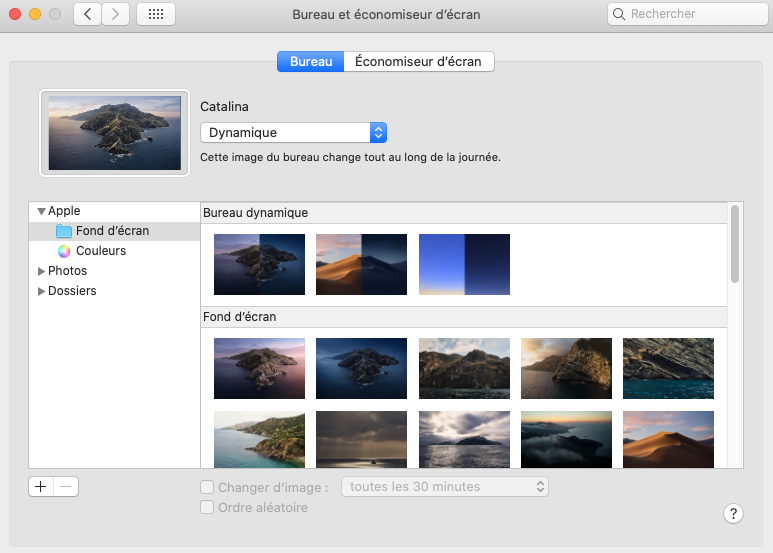The height and width of the screenshot is (553, 773).
Task: Choose the dynamic Mojave dune wallpaper
Action: (361, 264)
